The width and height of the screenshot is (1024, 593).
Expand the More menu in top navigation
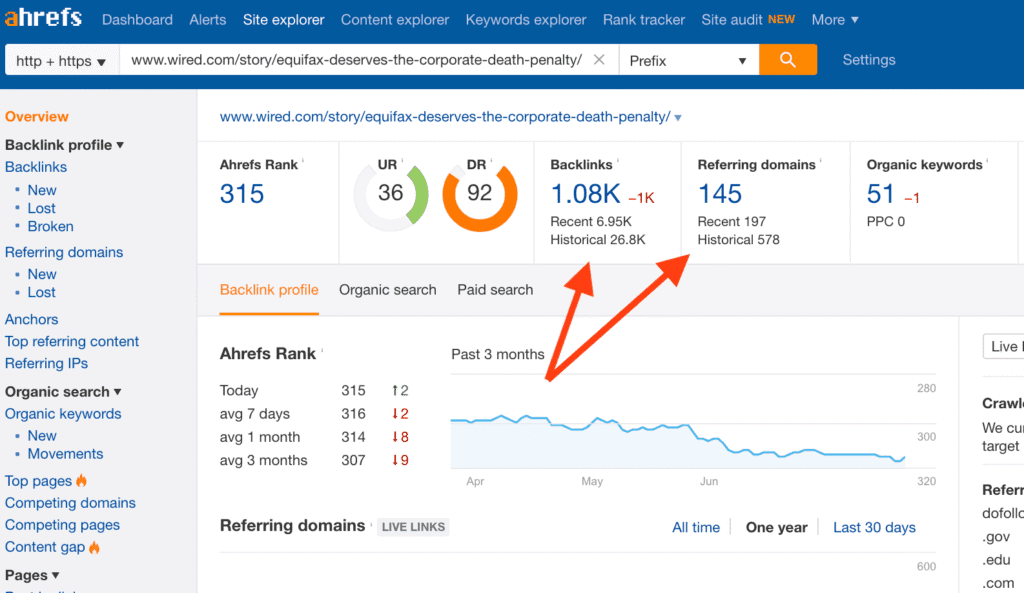(835, 19)
